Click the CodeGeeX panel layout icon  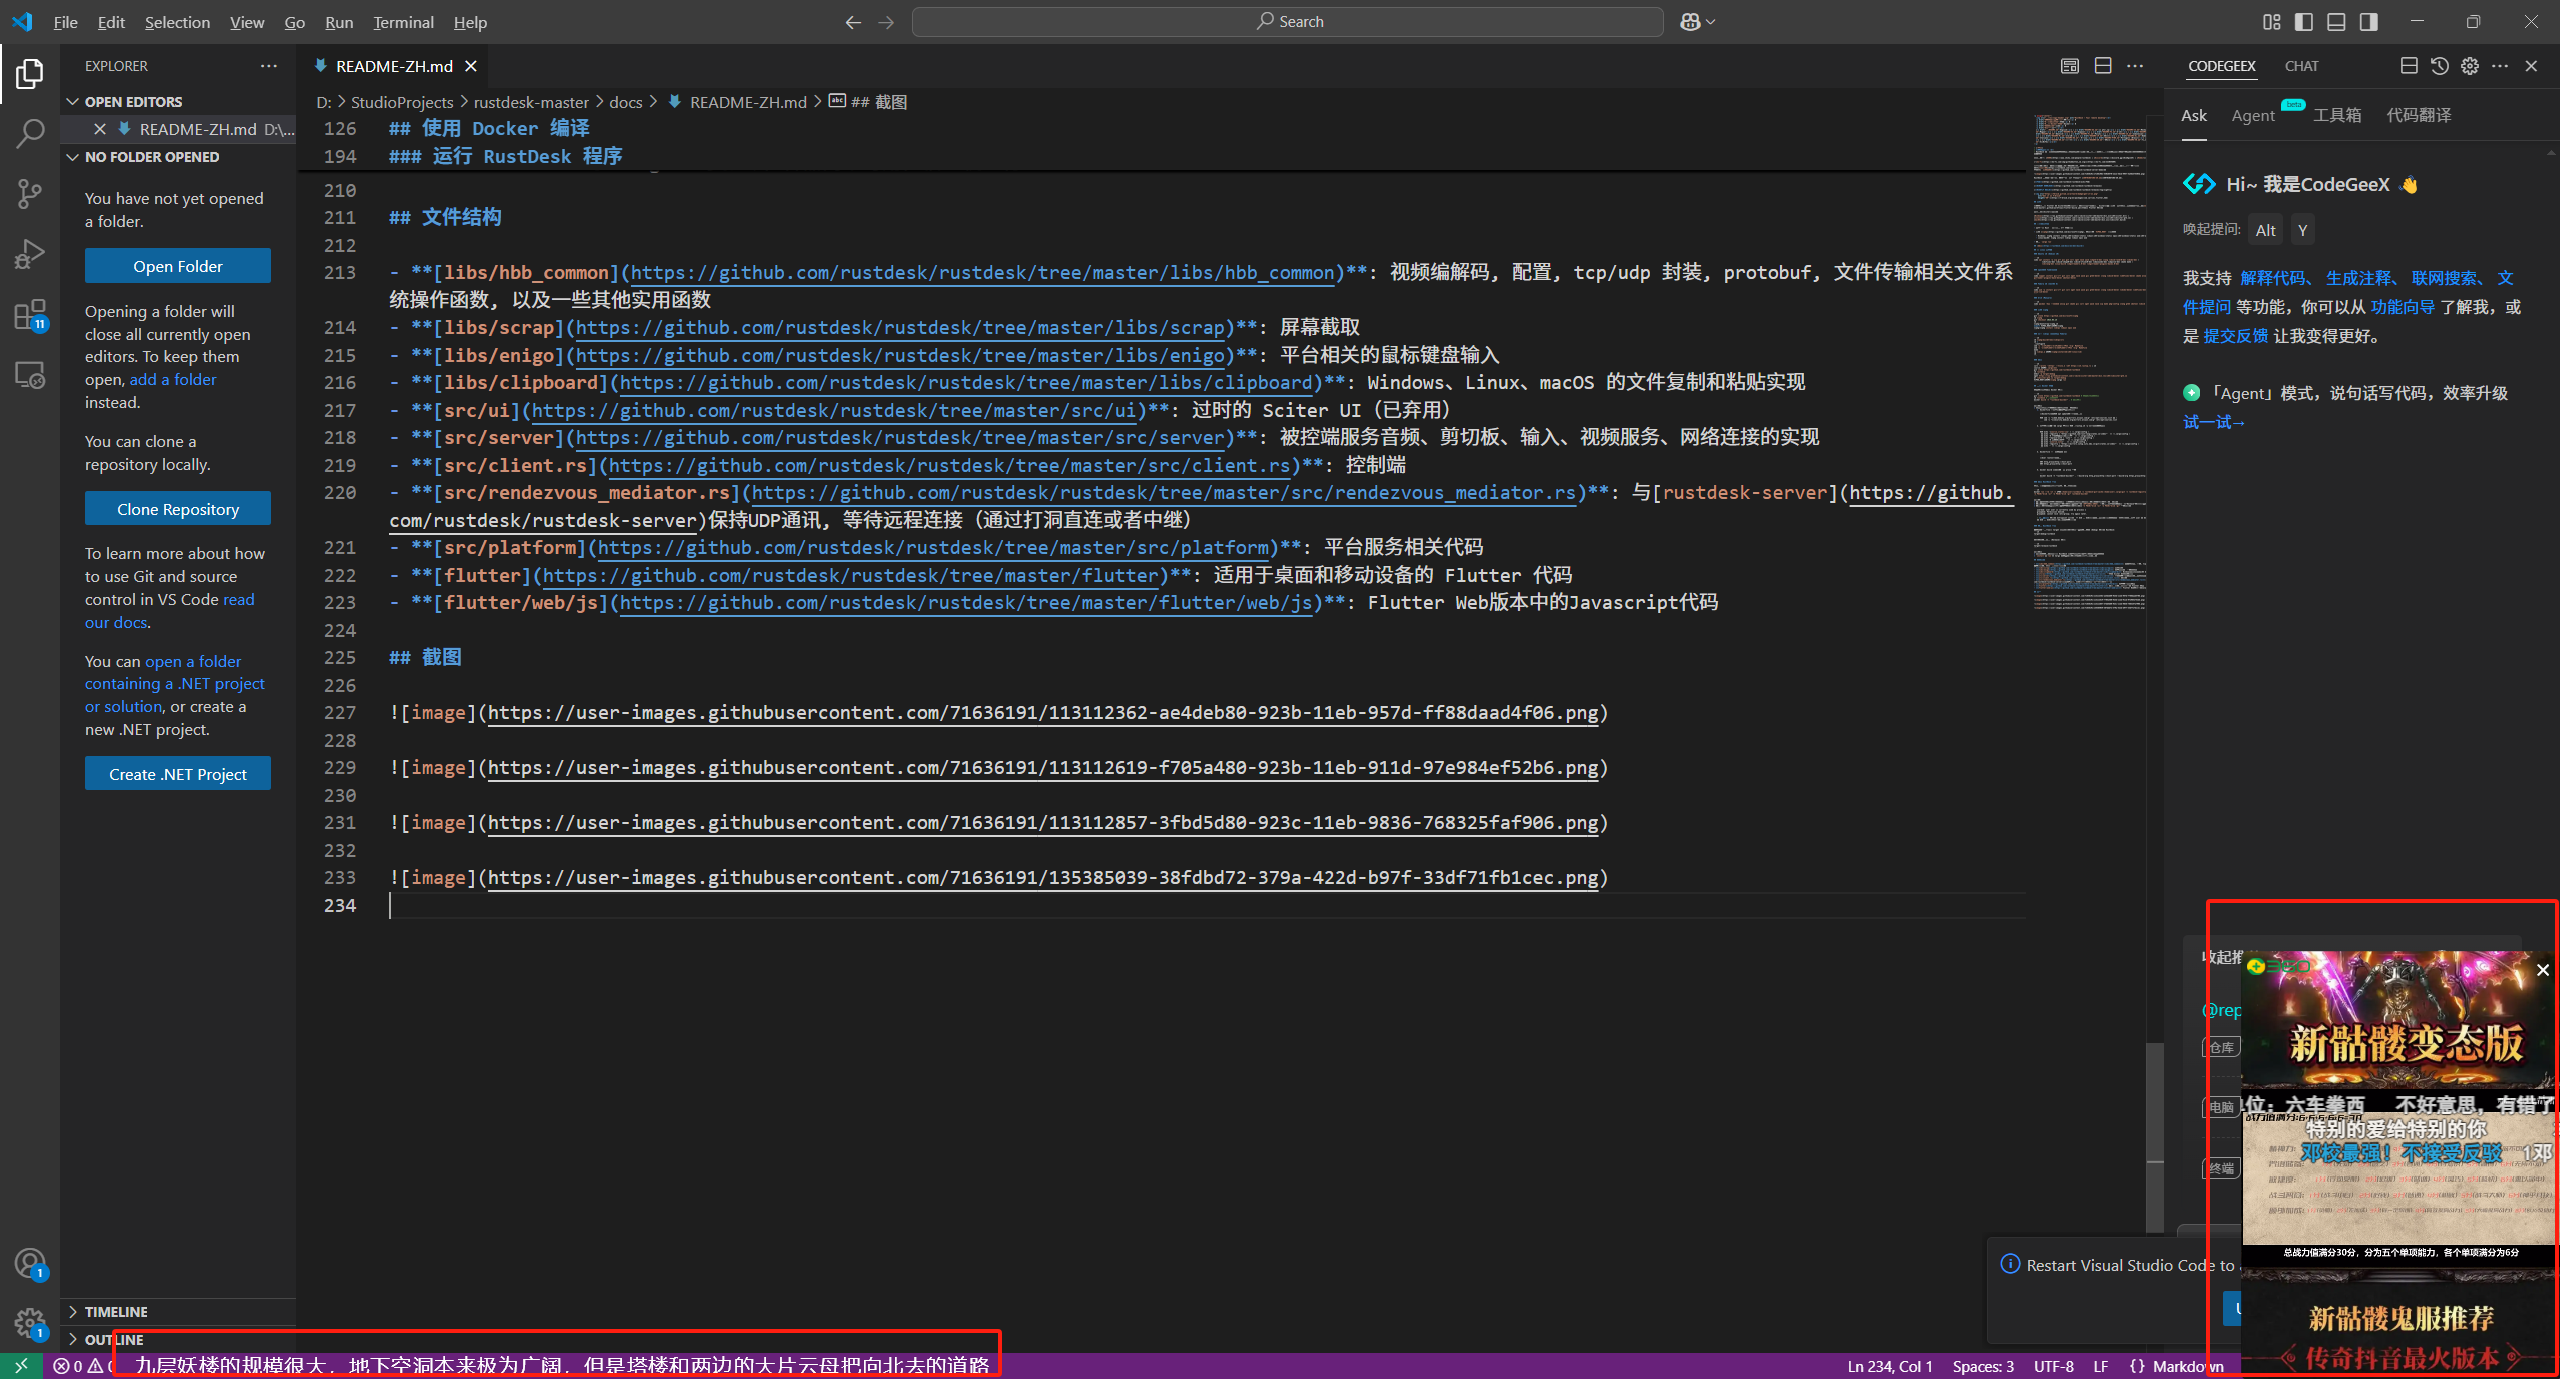point(2409,66)
